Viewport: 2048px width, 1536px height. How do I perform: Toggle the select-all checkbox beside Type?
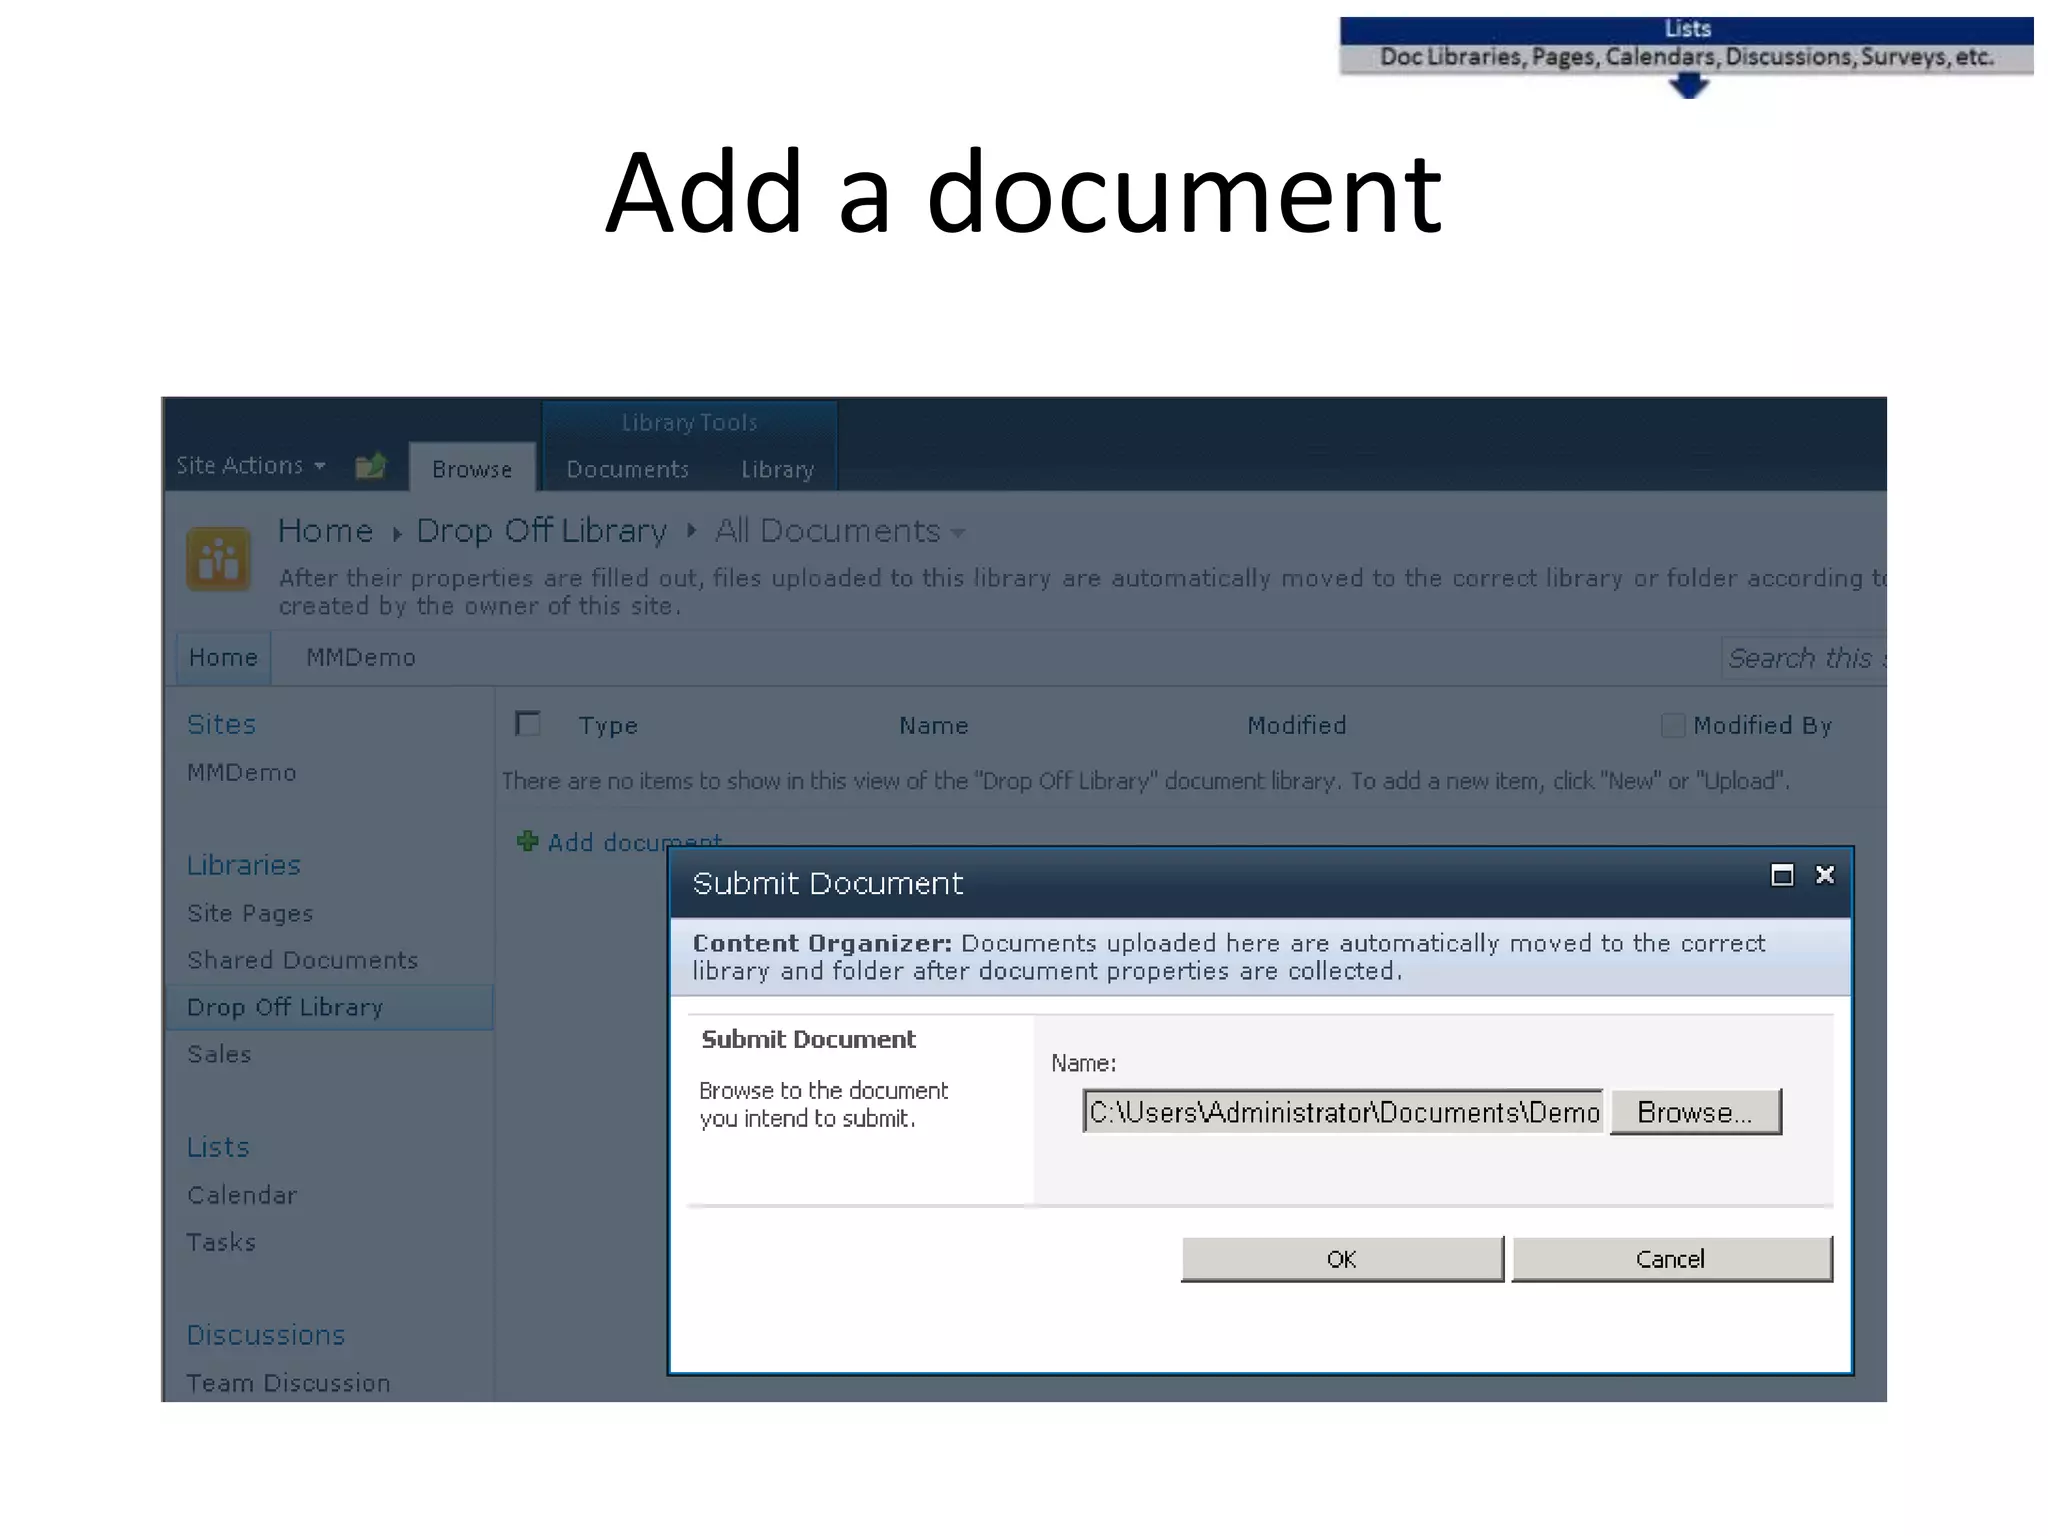click(527, 723)
